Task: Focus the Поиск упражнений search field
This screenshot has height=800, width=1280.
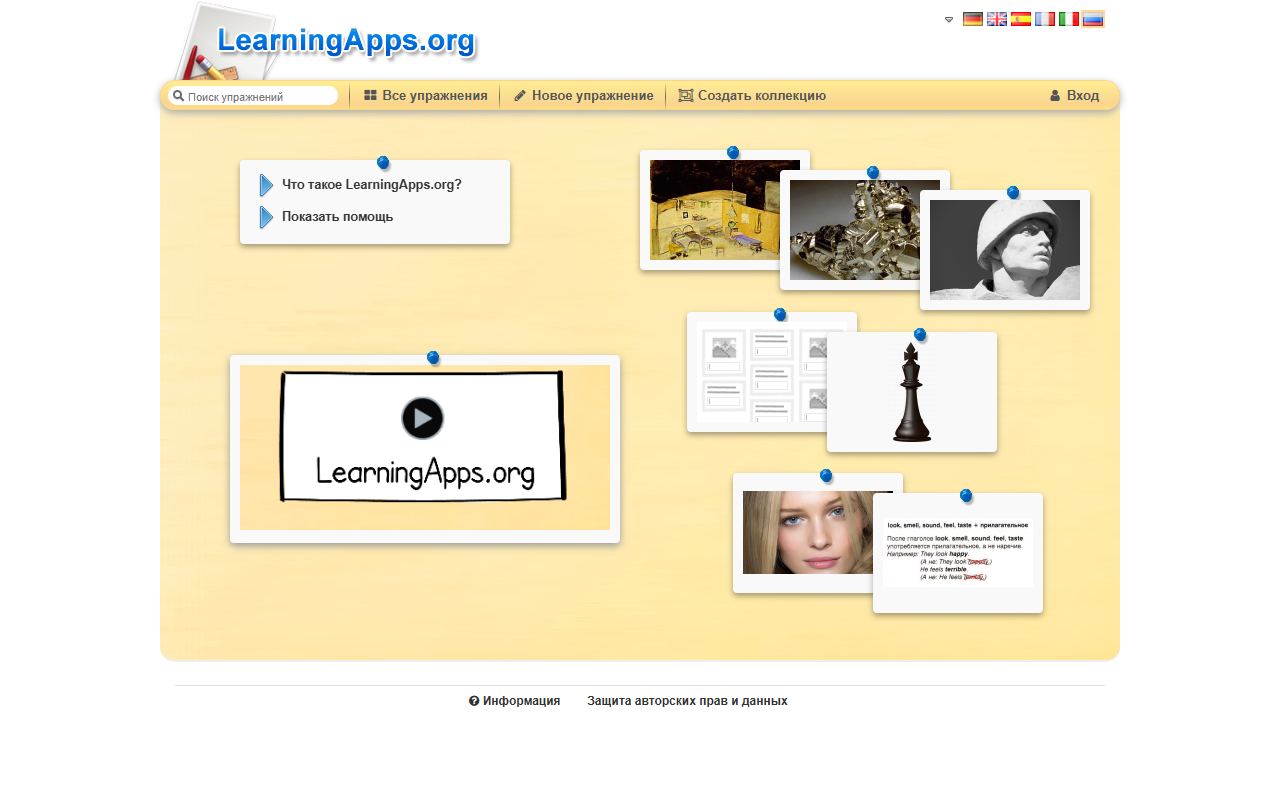Action: (x=253, y=96)
